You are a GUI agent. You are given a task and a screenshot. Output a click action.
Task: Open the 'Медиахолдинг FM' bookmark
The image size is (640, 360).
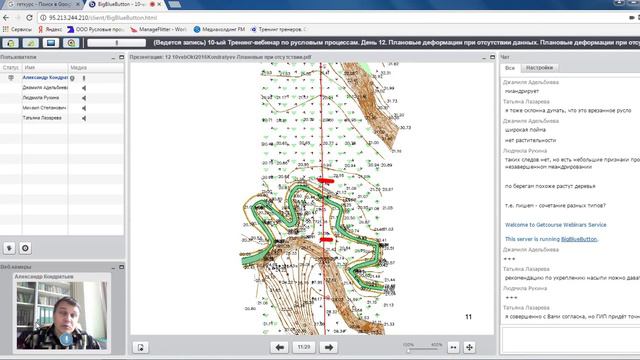219,29
